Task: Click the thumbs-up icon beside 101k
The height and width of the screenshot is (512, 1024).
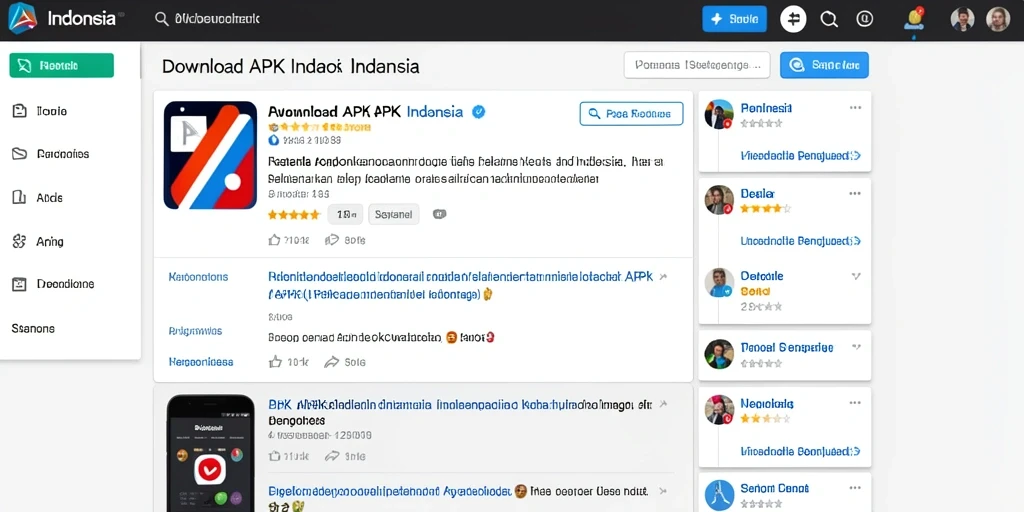Action: 275,361
